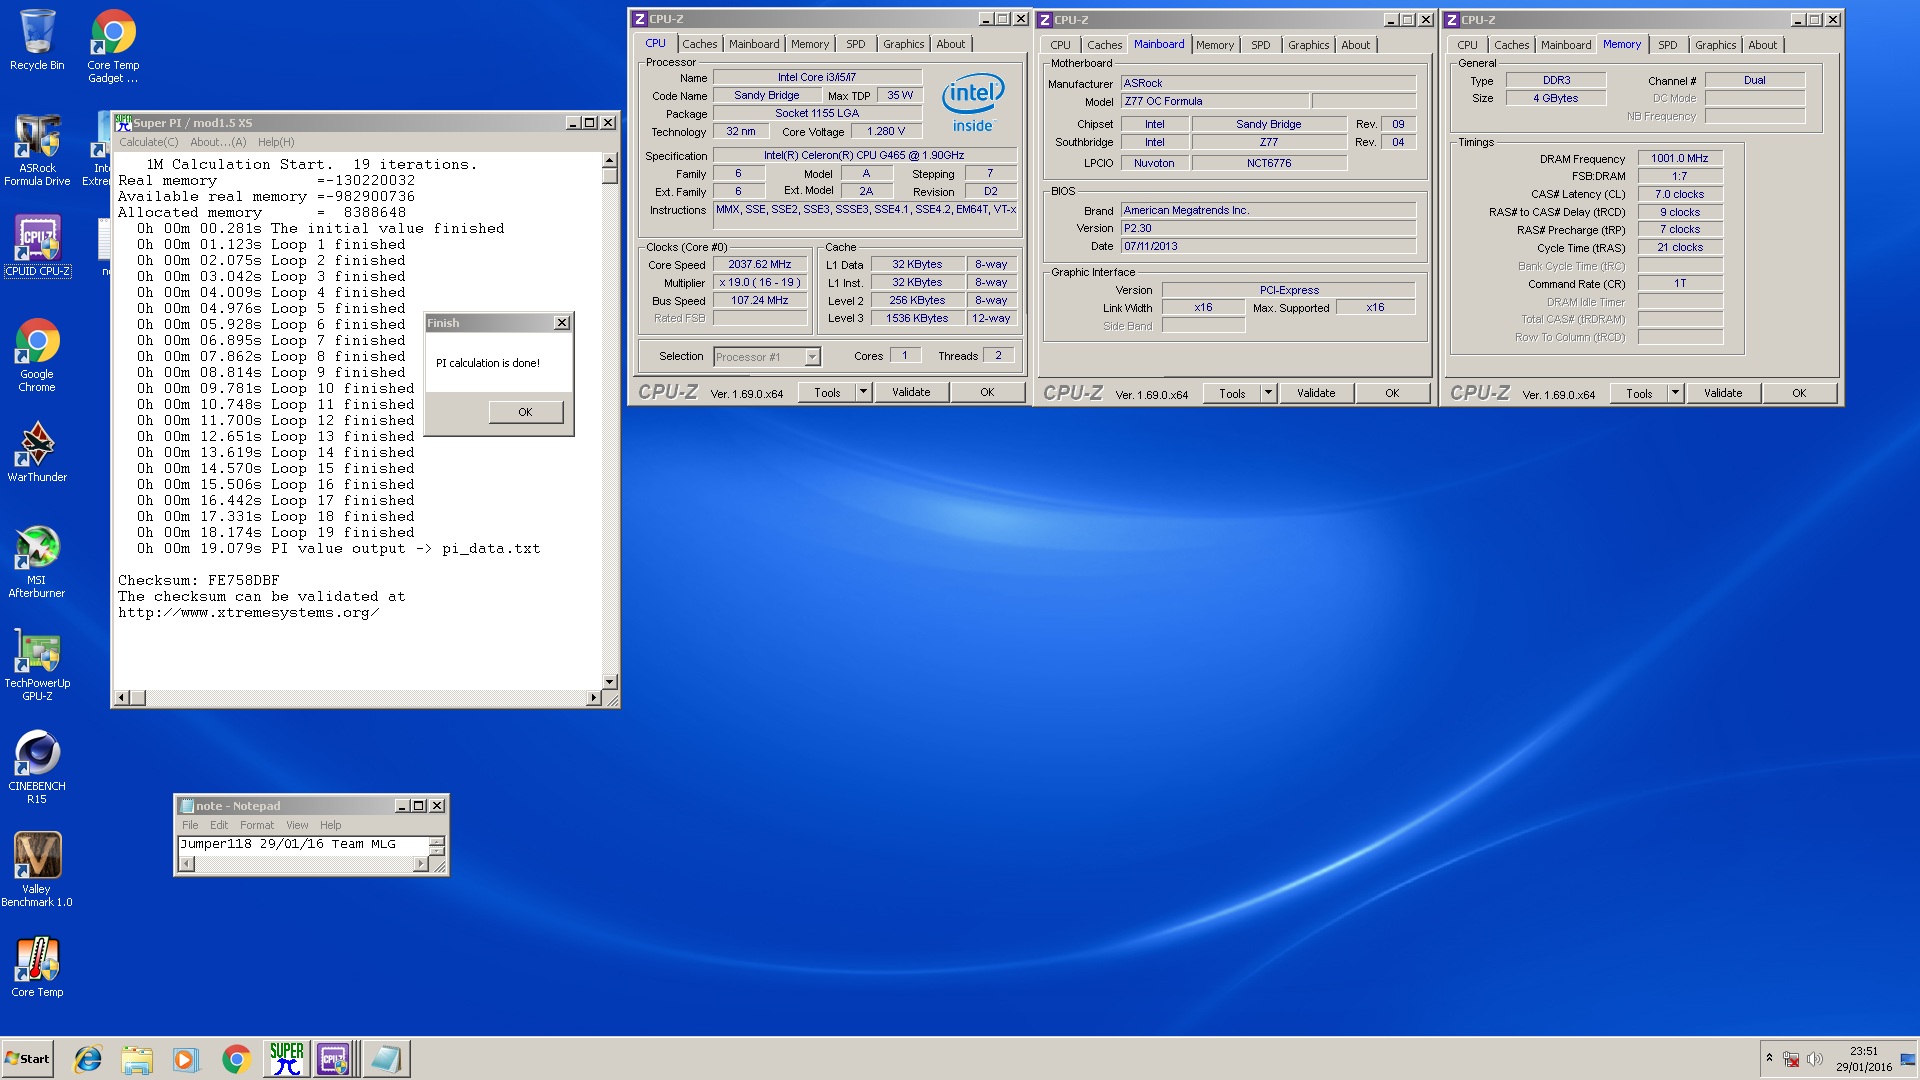Open SPD tab in Memory CPU-Z window
This screenshot has width=1920, height=1080.
point(1668,45)
